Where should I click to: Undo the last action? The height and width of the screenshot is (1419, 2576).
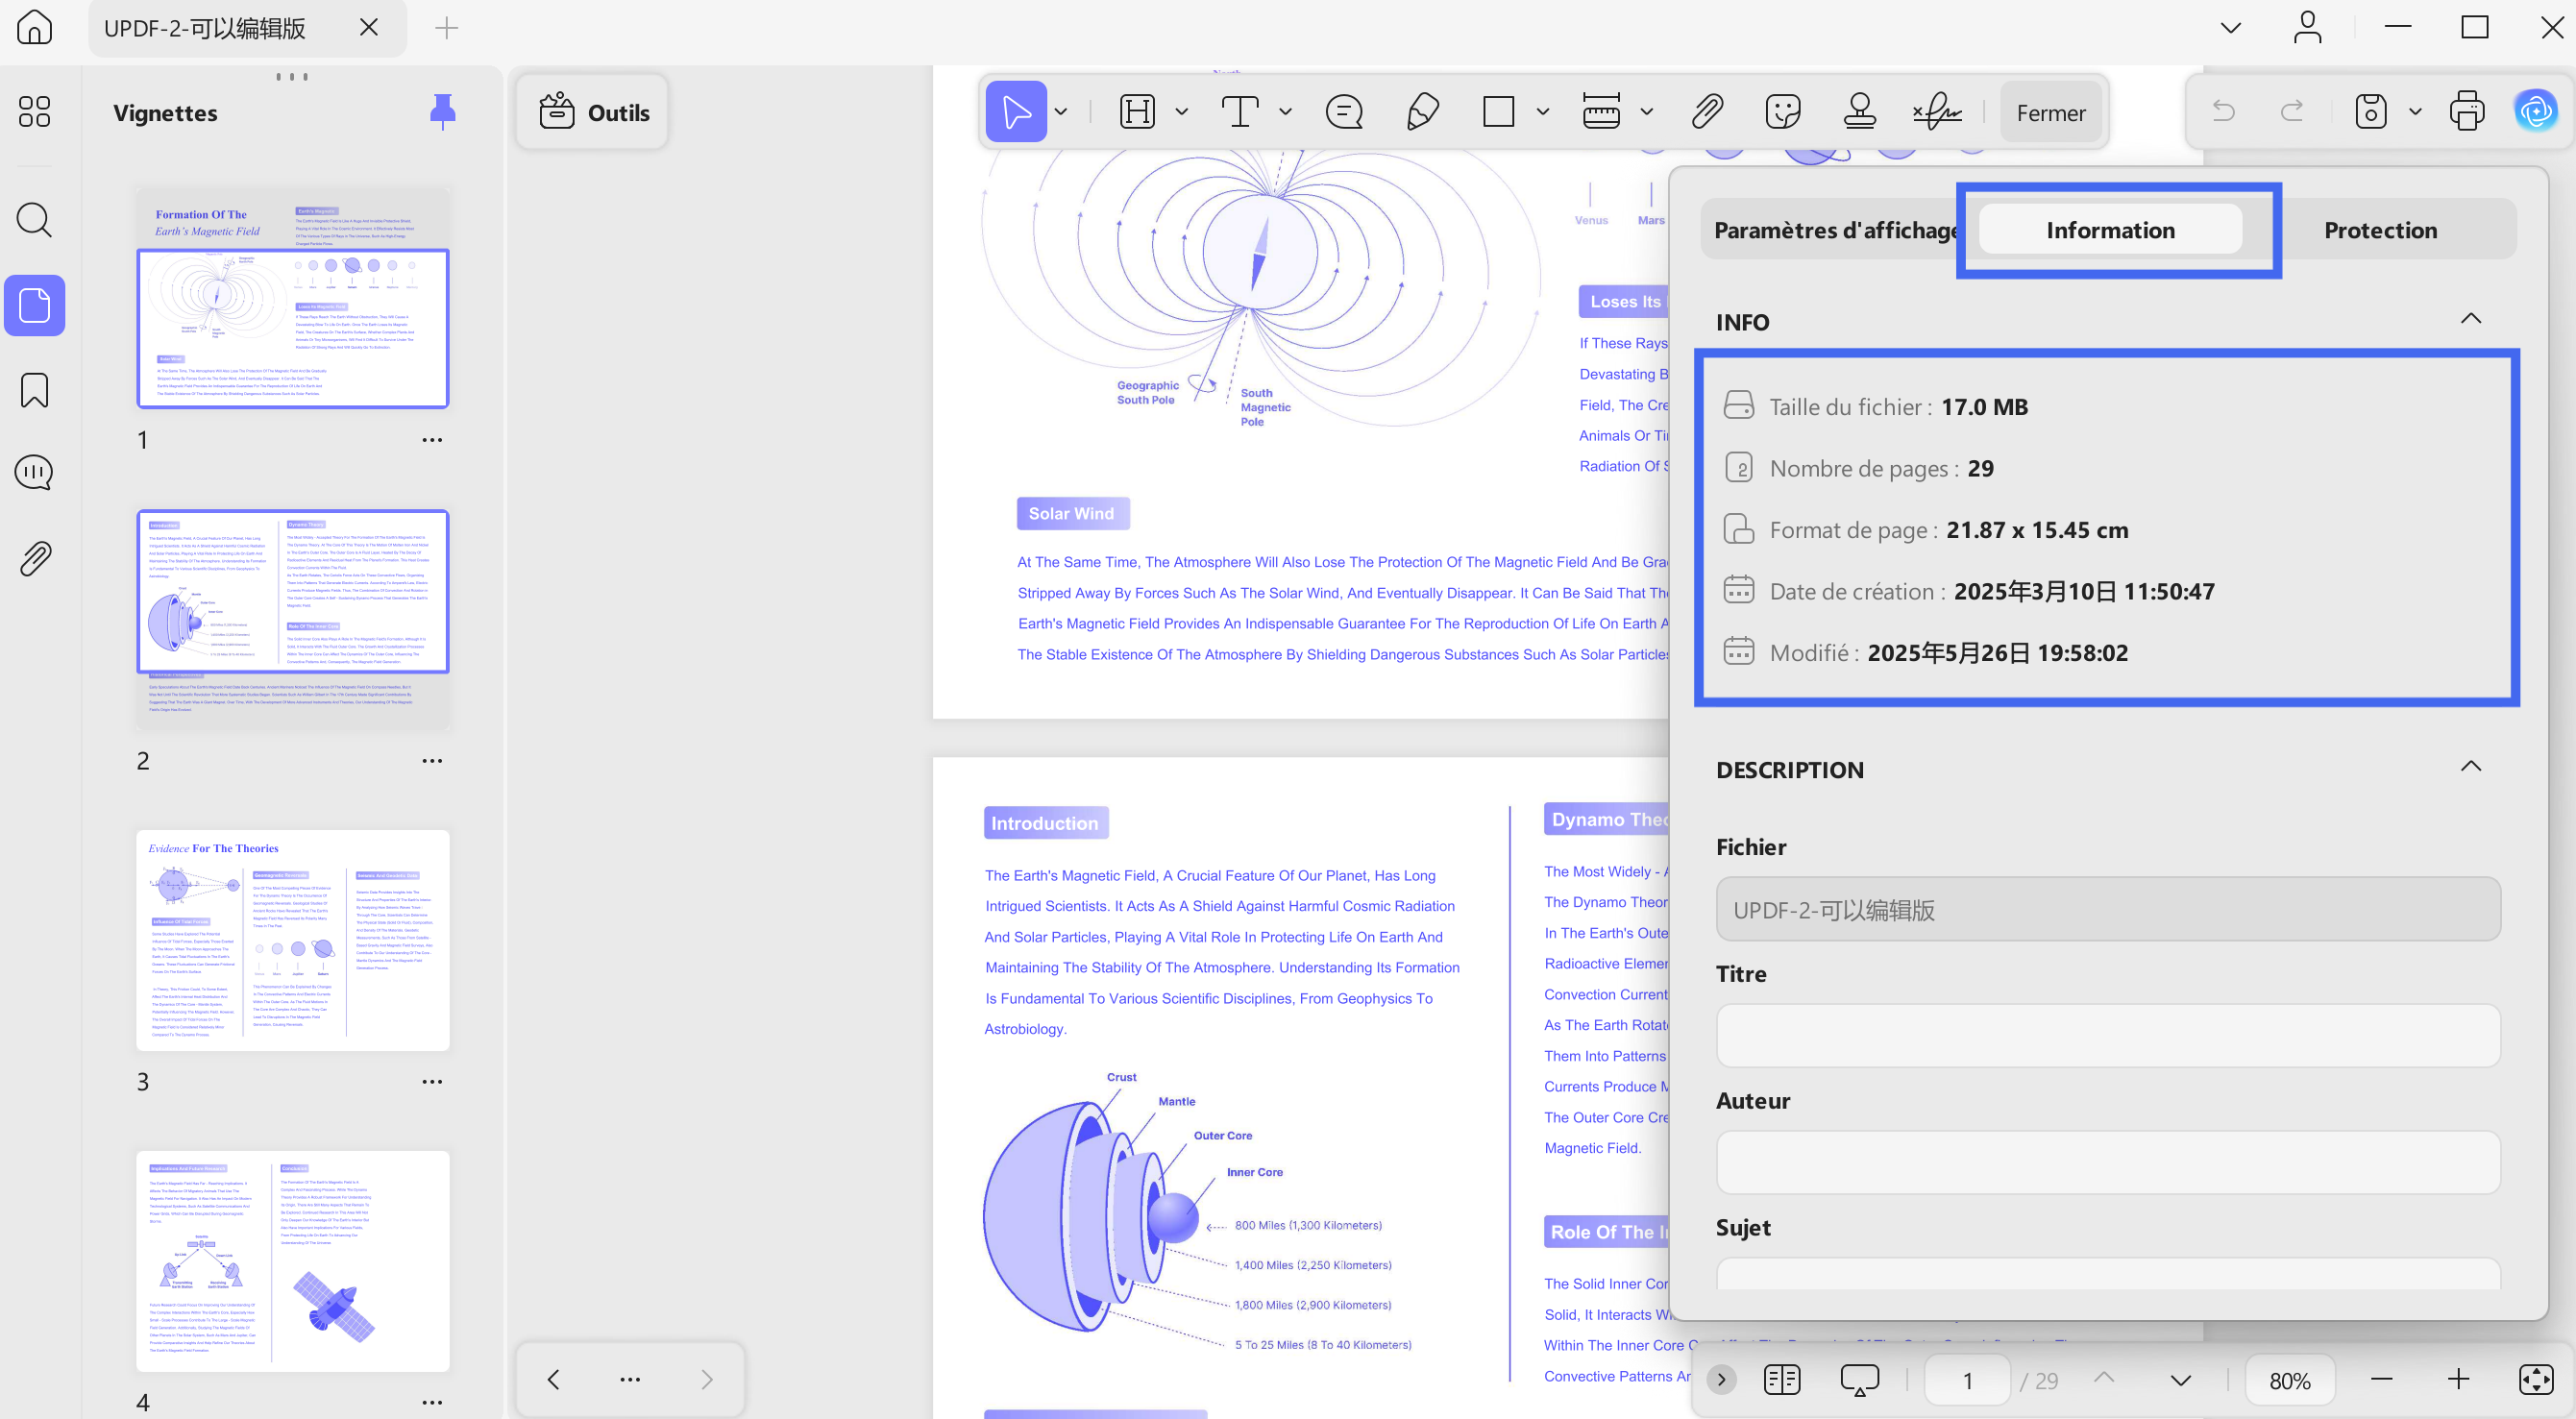tap(2223, 111)
